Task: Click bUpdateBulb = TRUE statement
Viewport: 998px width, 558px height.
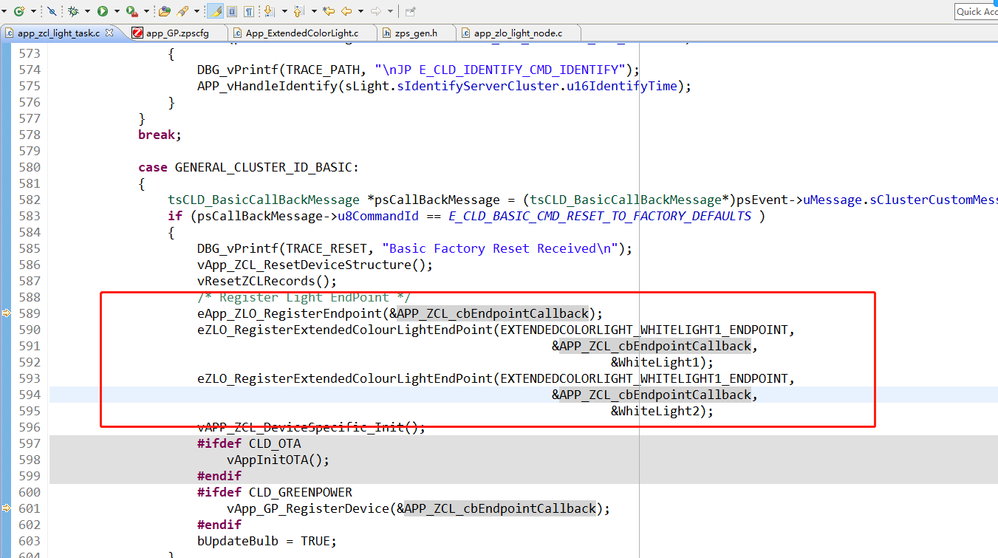Action: click(267, 541)
